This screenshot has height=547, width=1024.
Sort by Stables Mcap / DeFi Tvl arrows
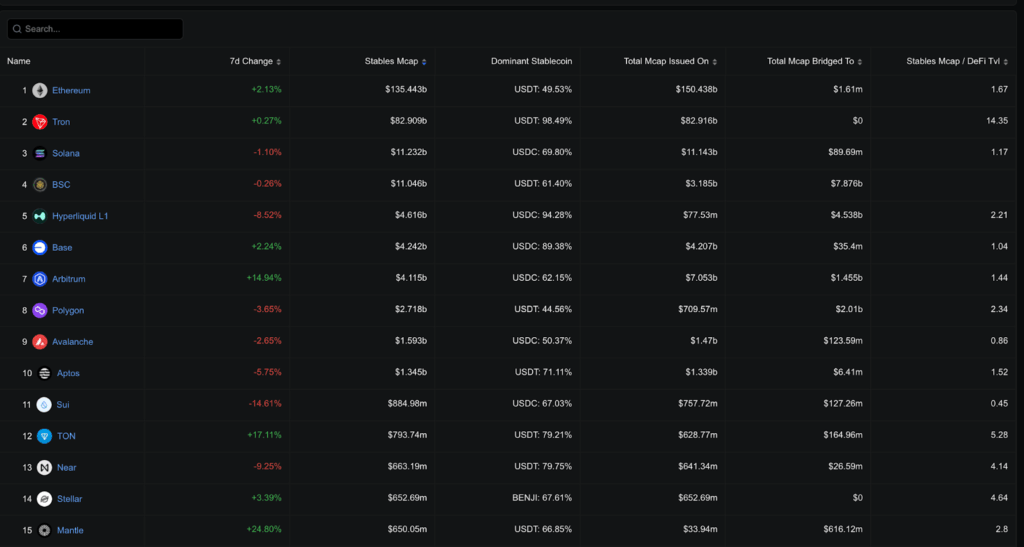coord(1006,62)
